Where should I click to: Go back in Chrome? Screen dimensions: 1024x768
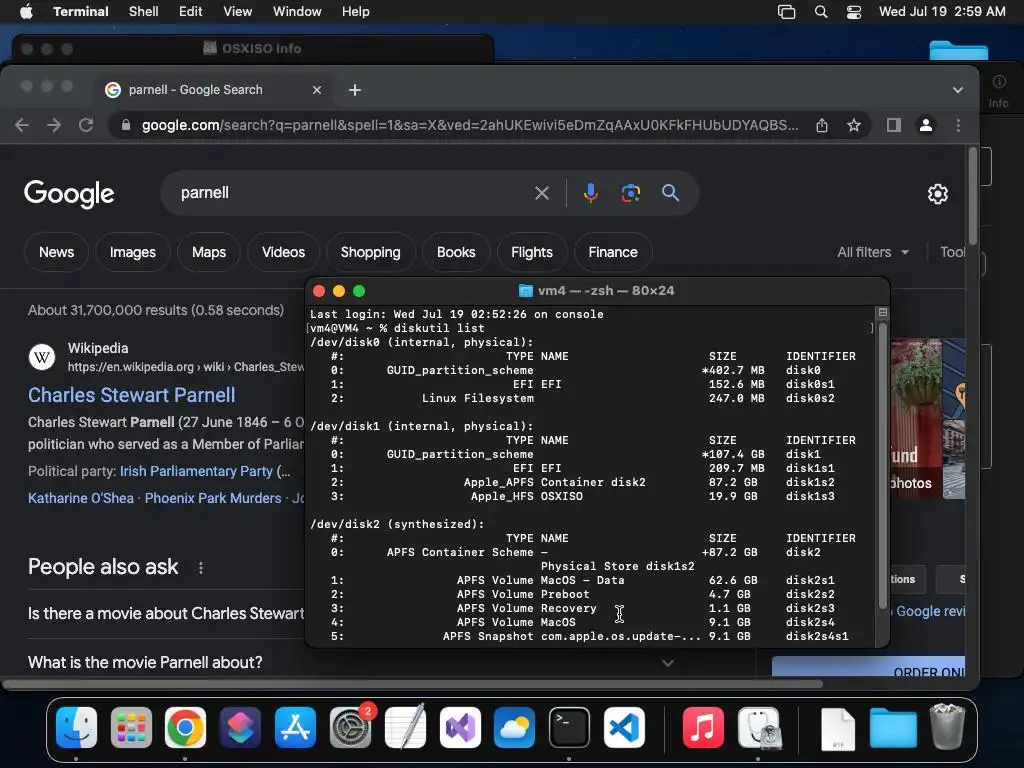tap(22, 125)
